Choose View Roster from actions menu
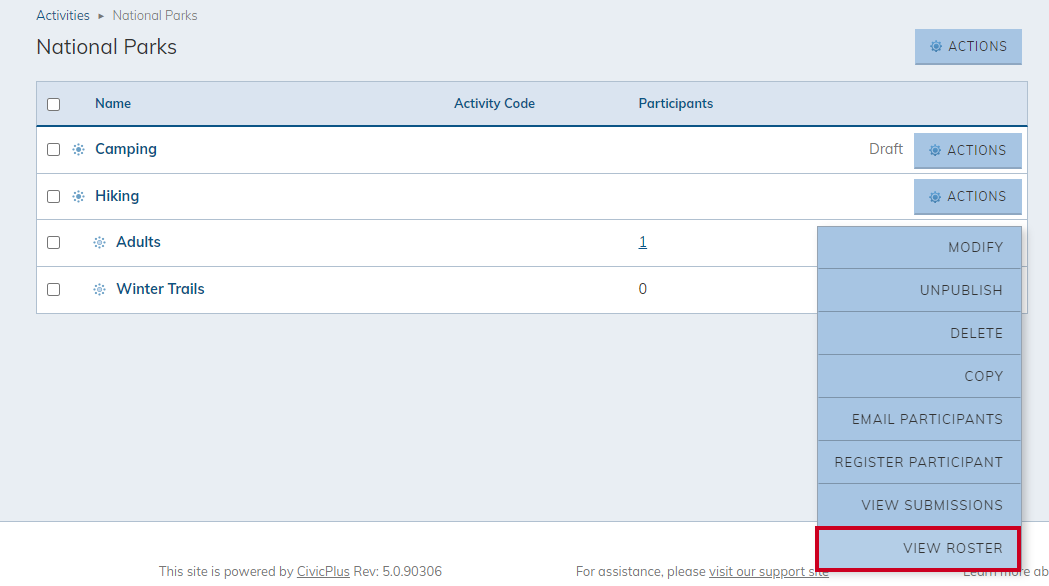This screenshot has height=586, width=1049. tap(918, 548)
